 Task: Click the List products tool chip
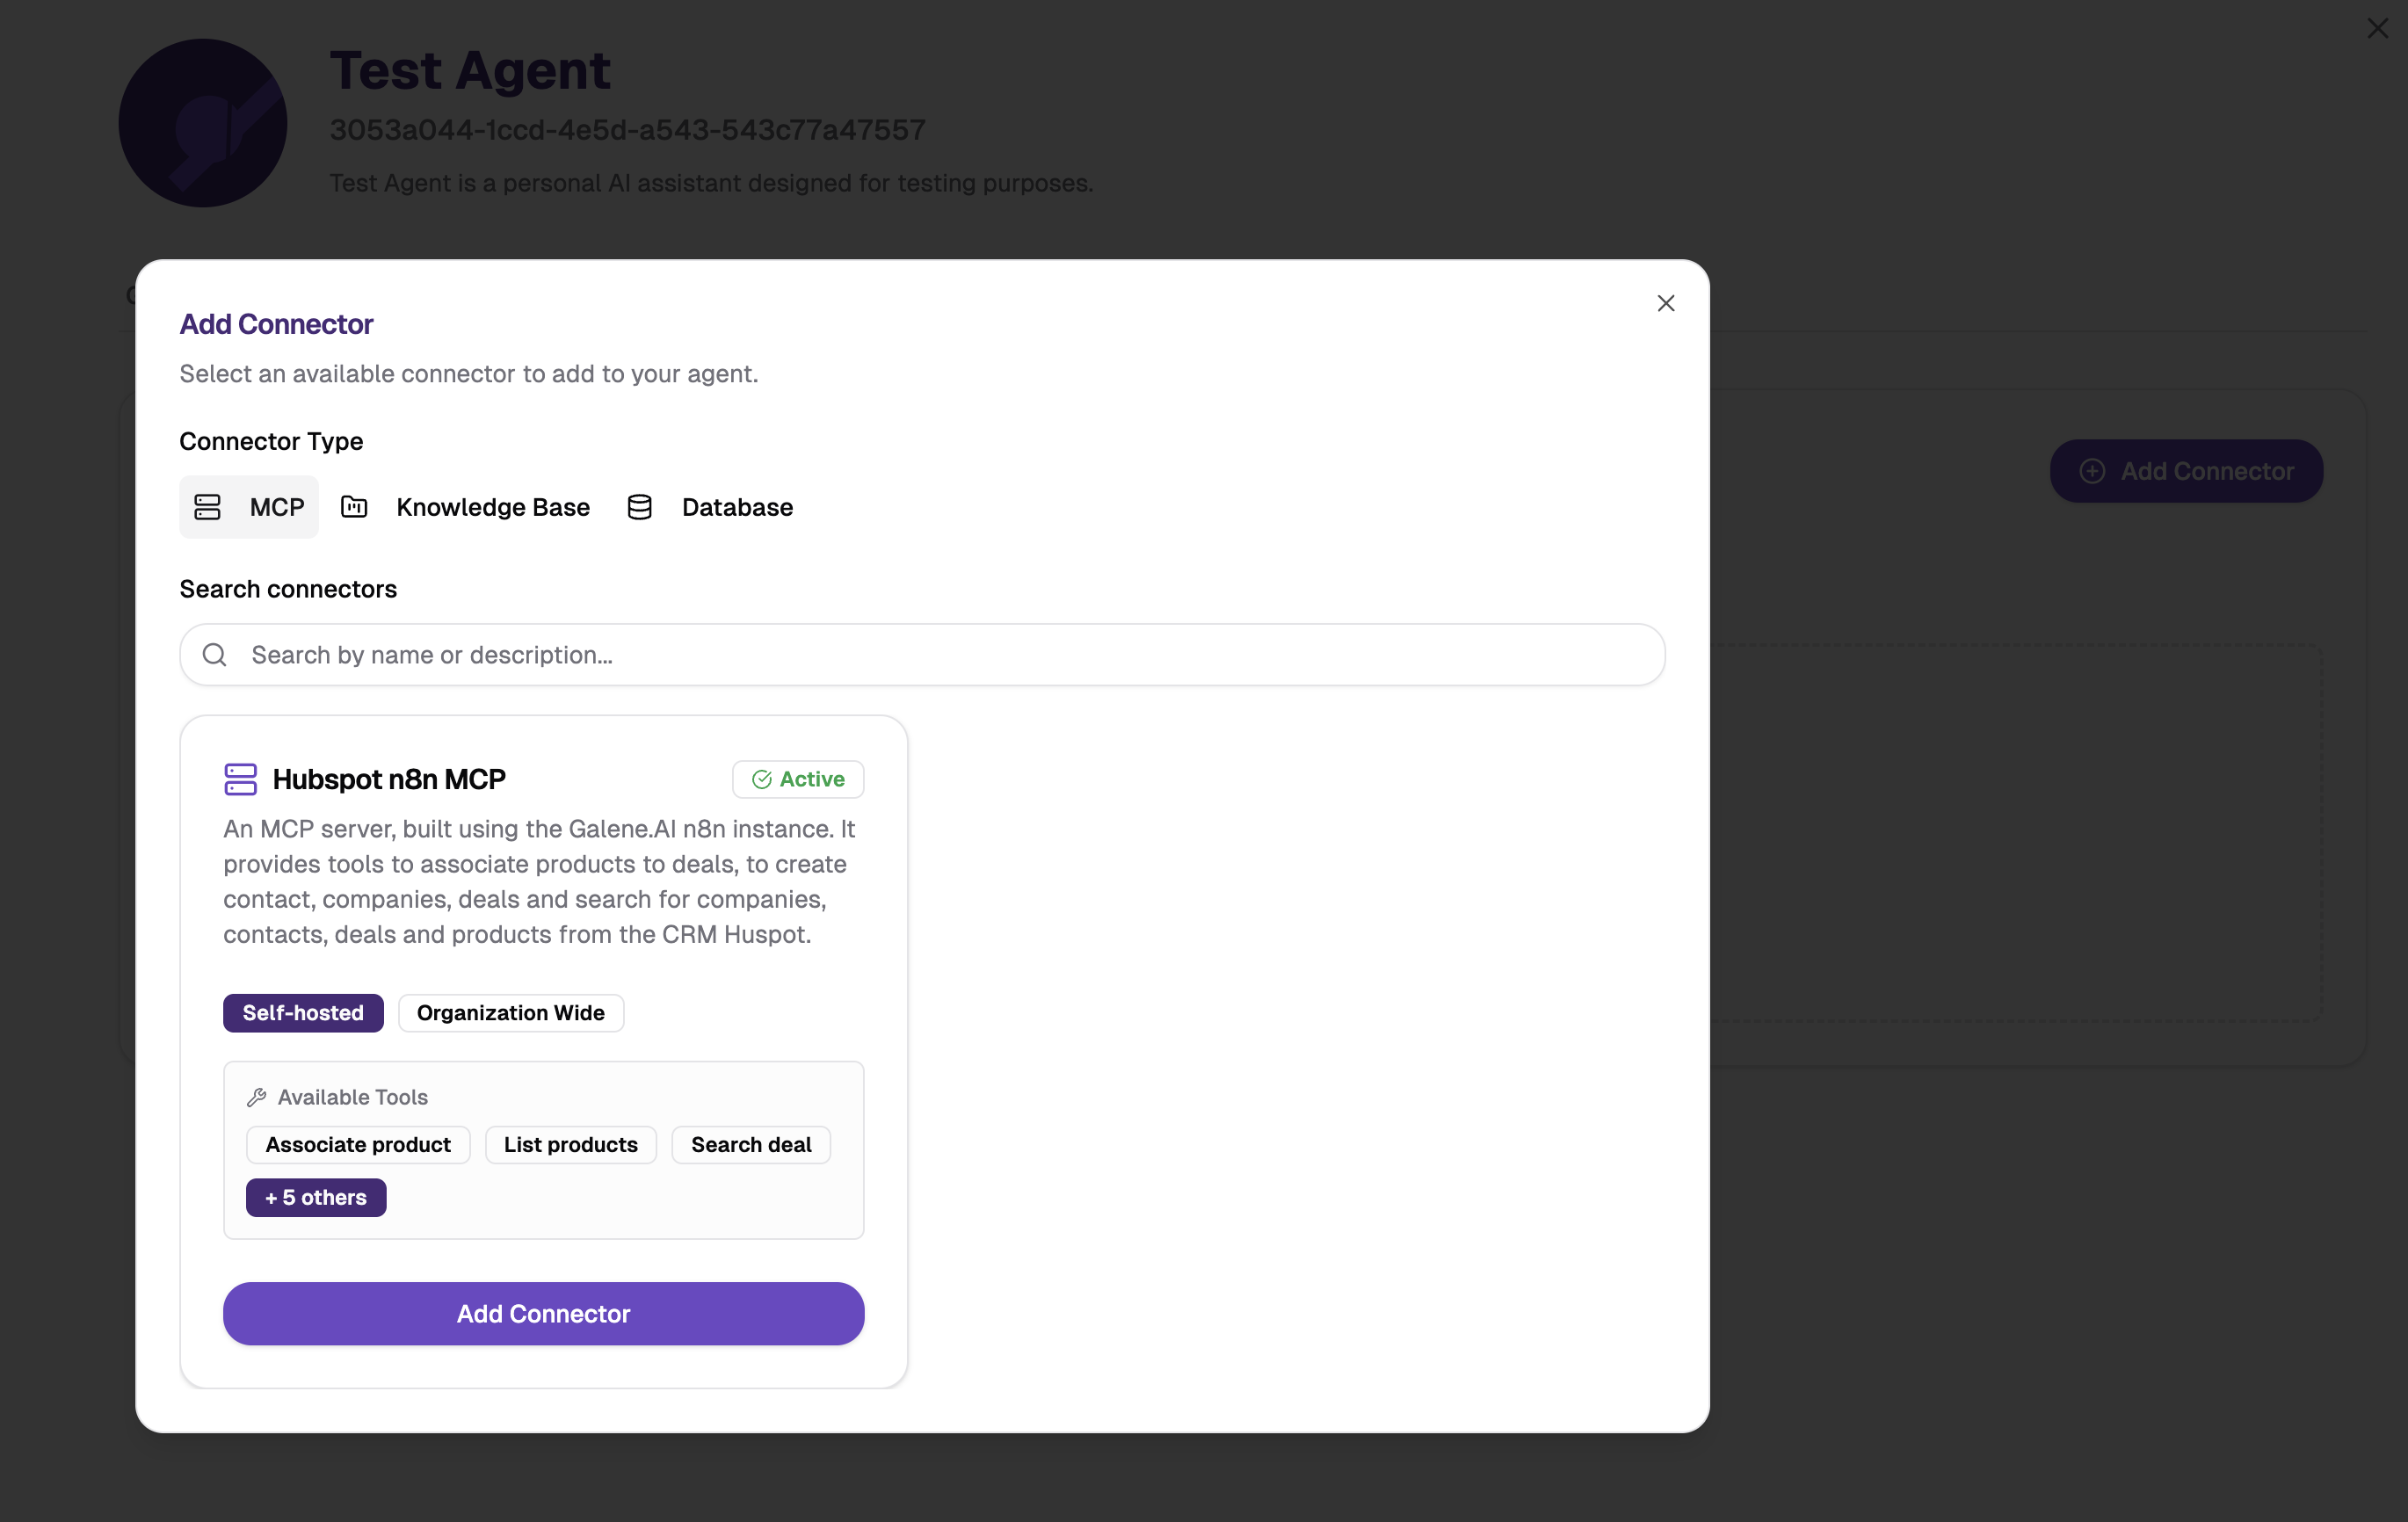571,1144
